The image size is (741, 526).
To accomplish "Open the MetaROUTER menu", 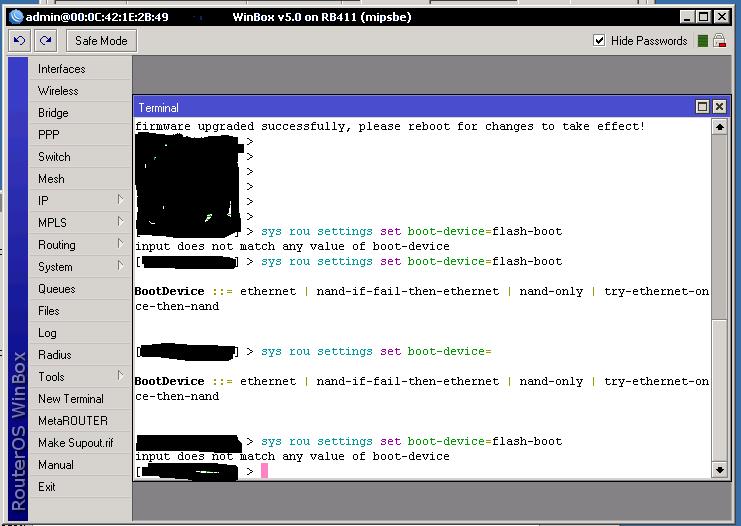I will [x=80, y=421].
